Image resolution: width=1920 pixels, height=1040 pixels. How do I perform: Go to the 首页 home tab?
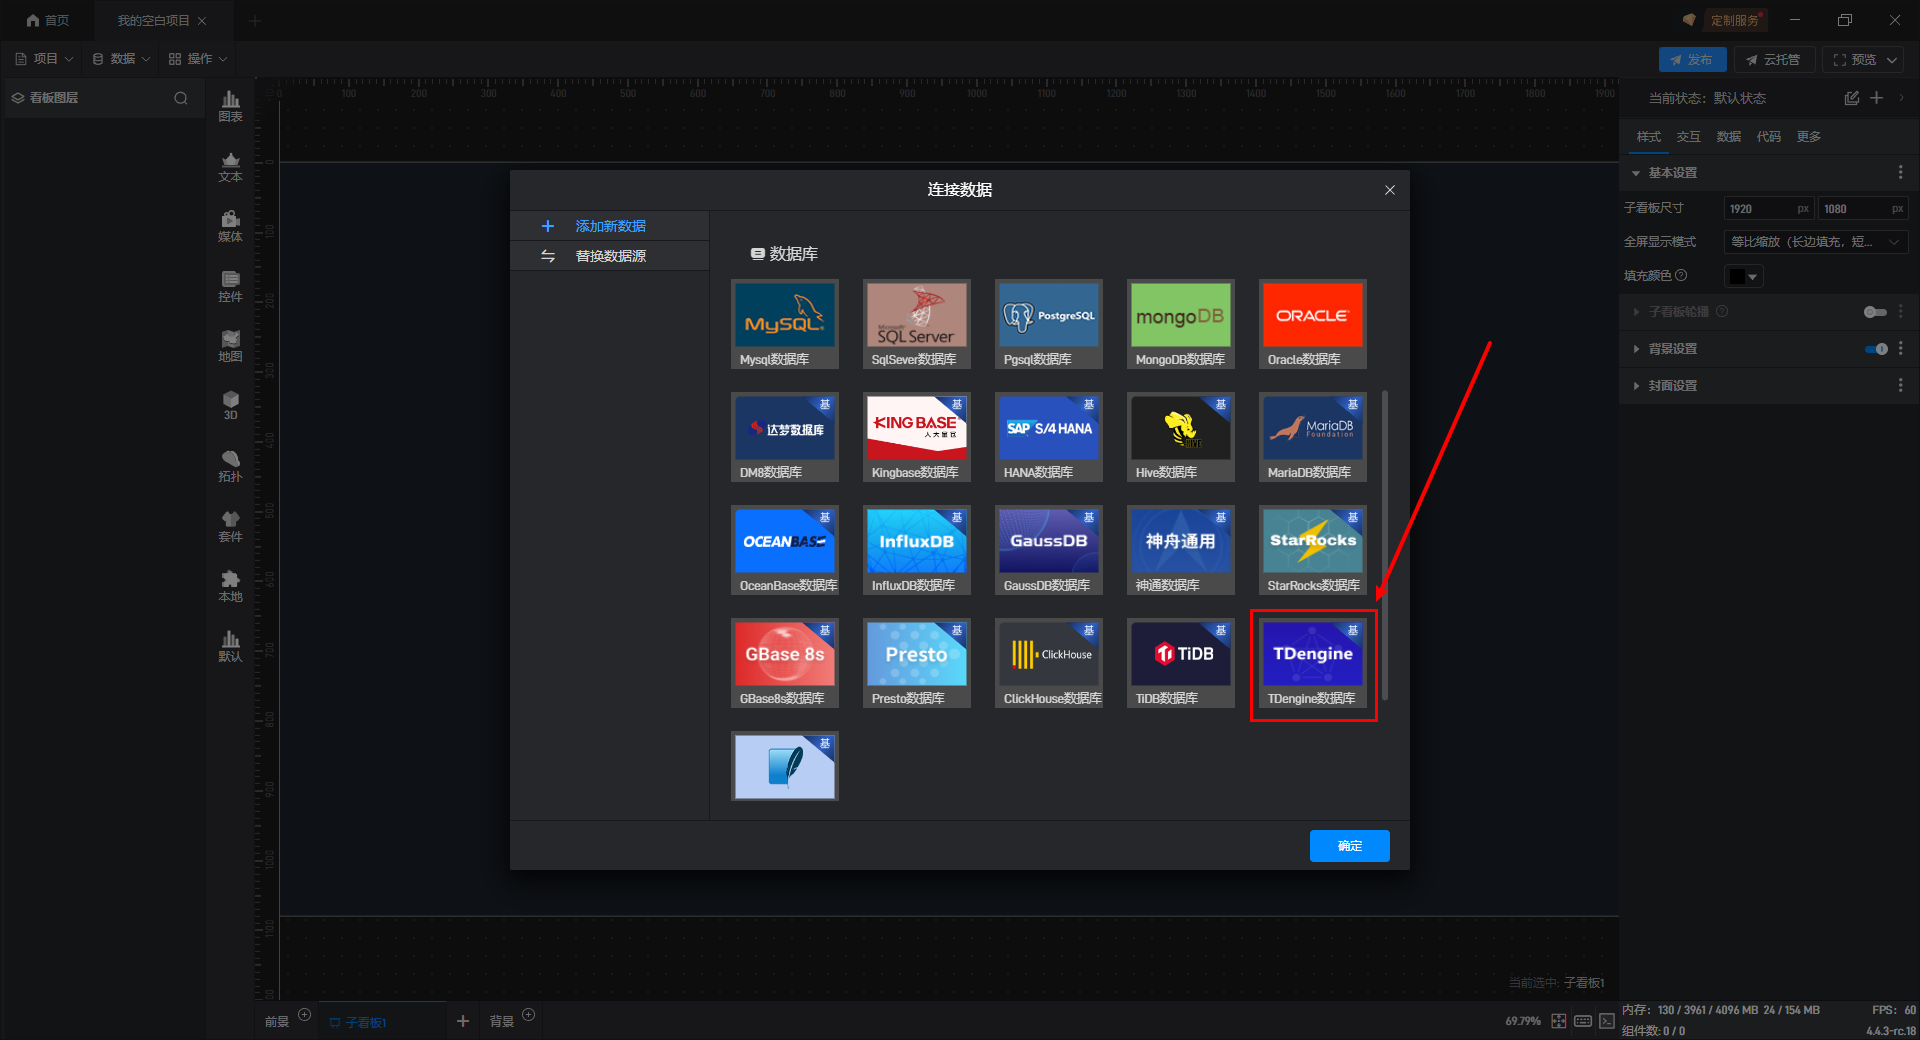click(48, 20)
